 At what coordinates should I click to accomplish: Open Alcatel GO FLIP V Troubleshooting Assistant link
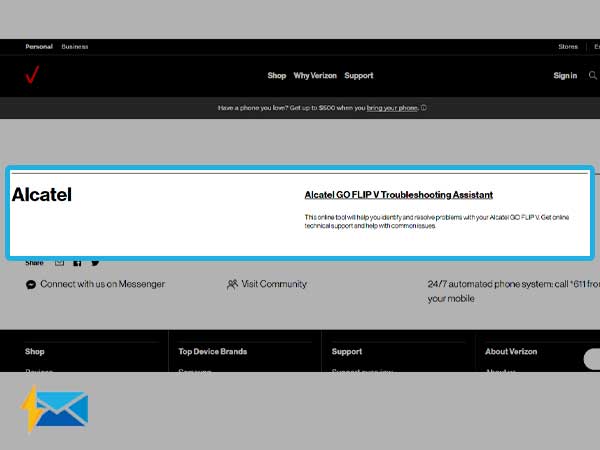(399, 195)
